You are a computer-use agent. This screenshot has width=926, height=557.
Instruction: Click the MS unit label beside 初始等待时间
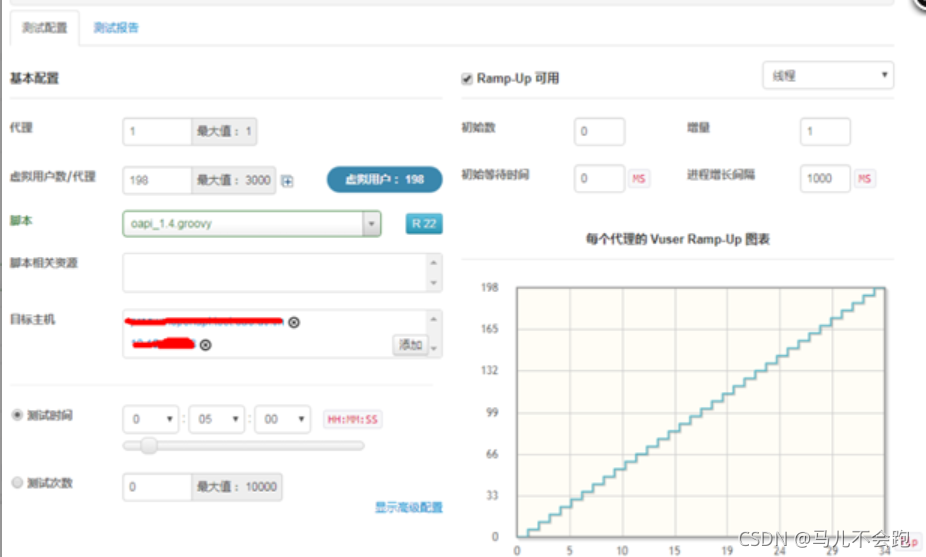[x=638, y=178]
